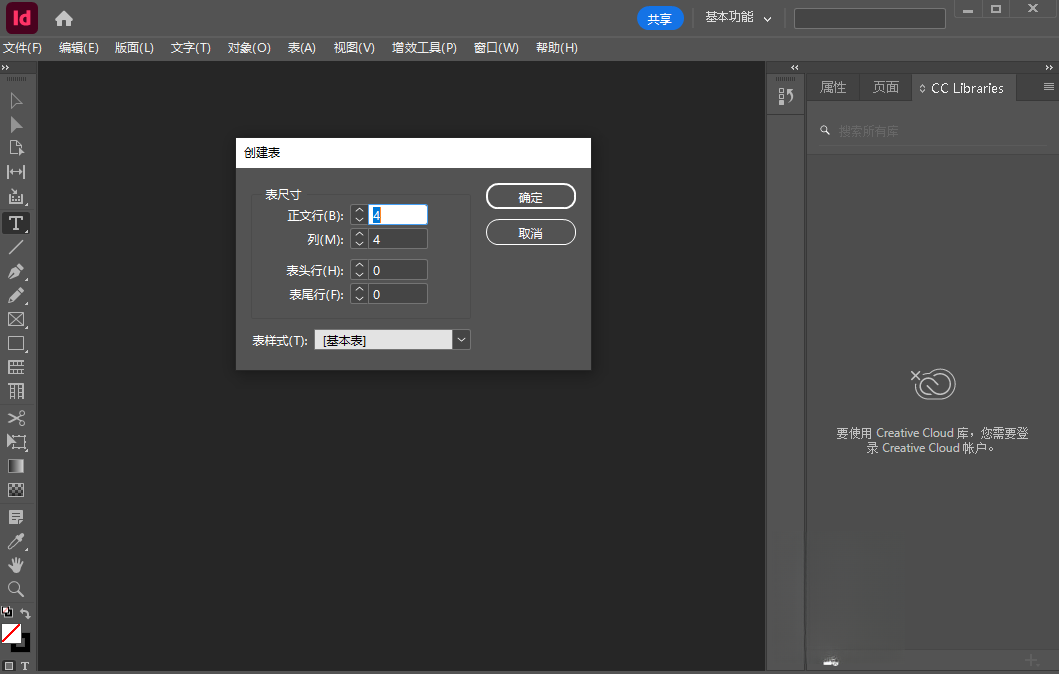1059x674 pixels.
Task: Click the Home icon
Action: 64,19
